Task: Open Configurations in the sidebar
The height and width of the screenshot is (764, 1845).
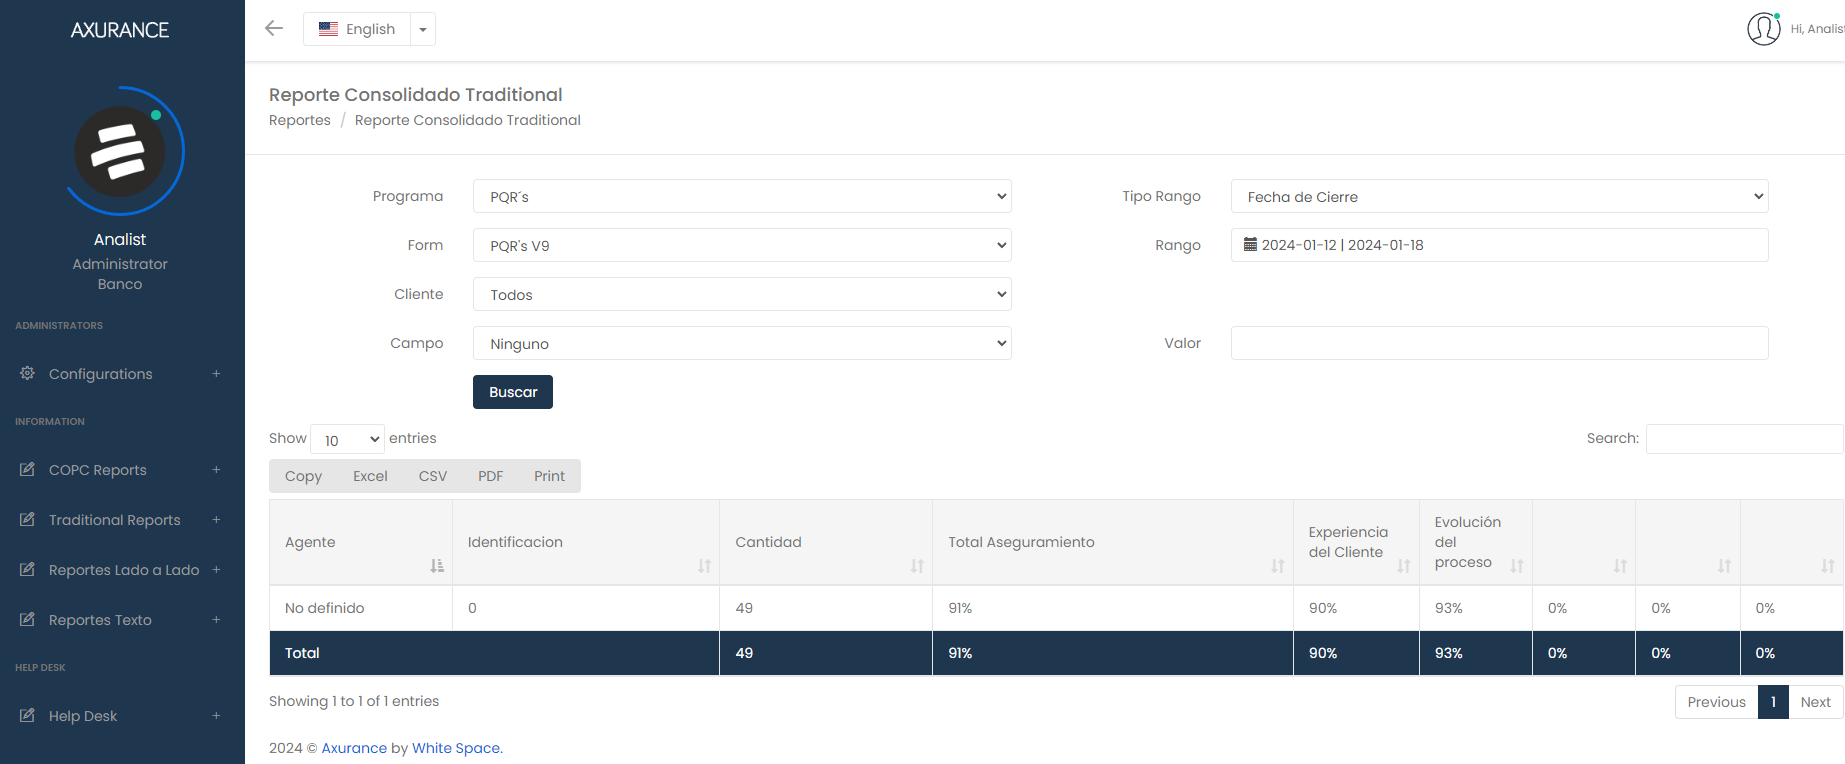Action: [101, 374]
